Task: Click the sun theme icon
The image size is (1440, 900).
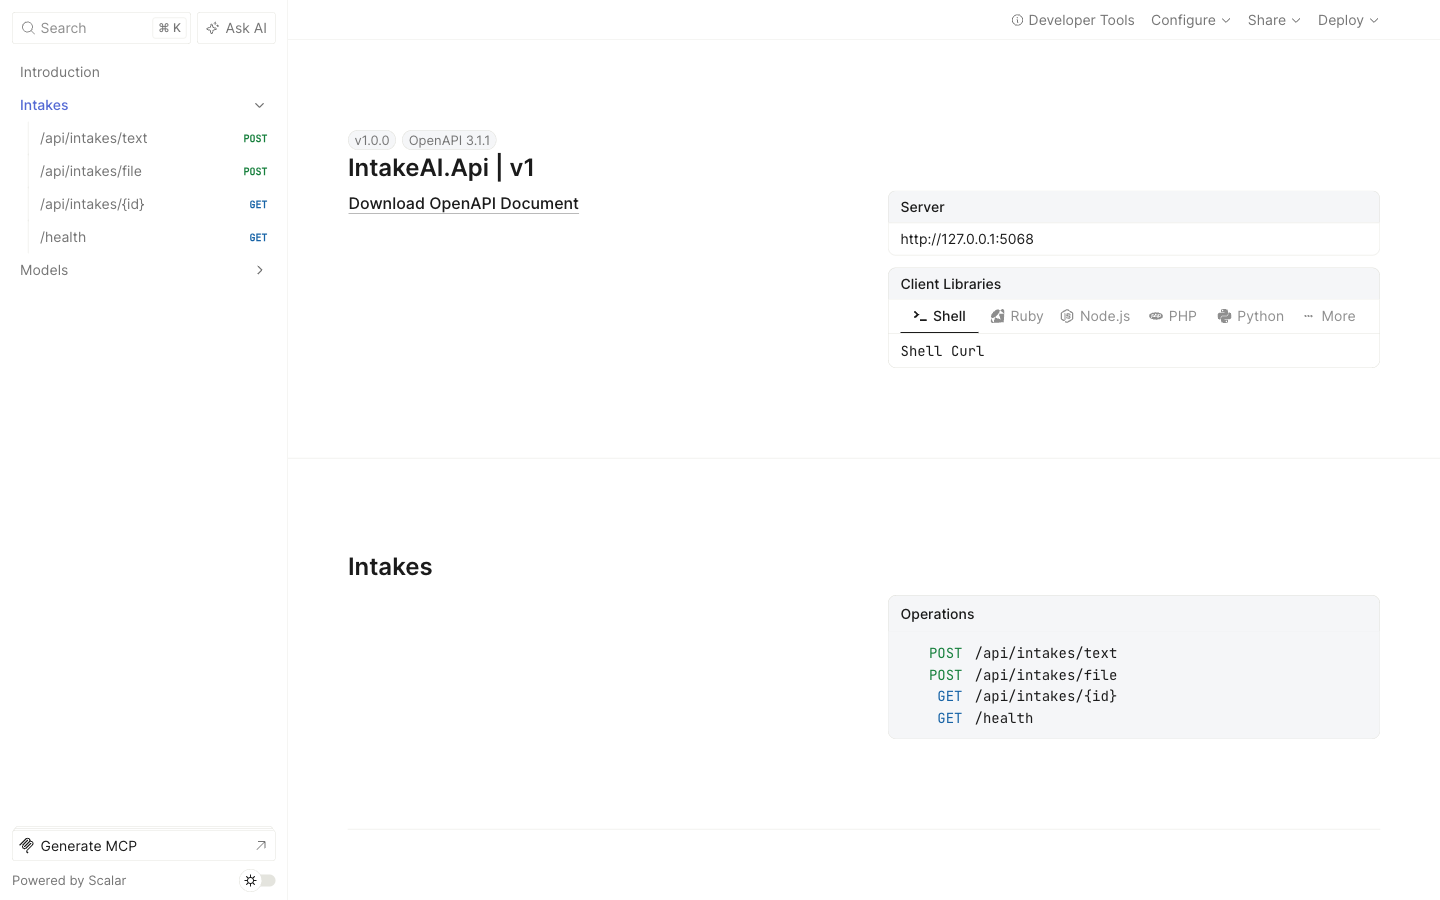Action: (250, 881)
